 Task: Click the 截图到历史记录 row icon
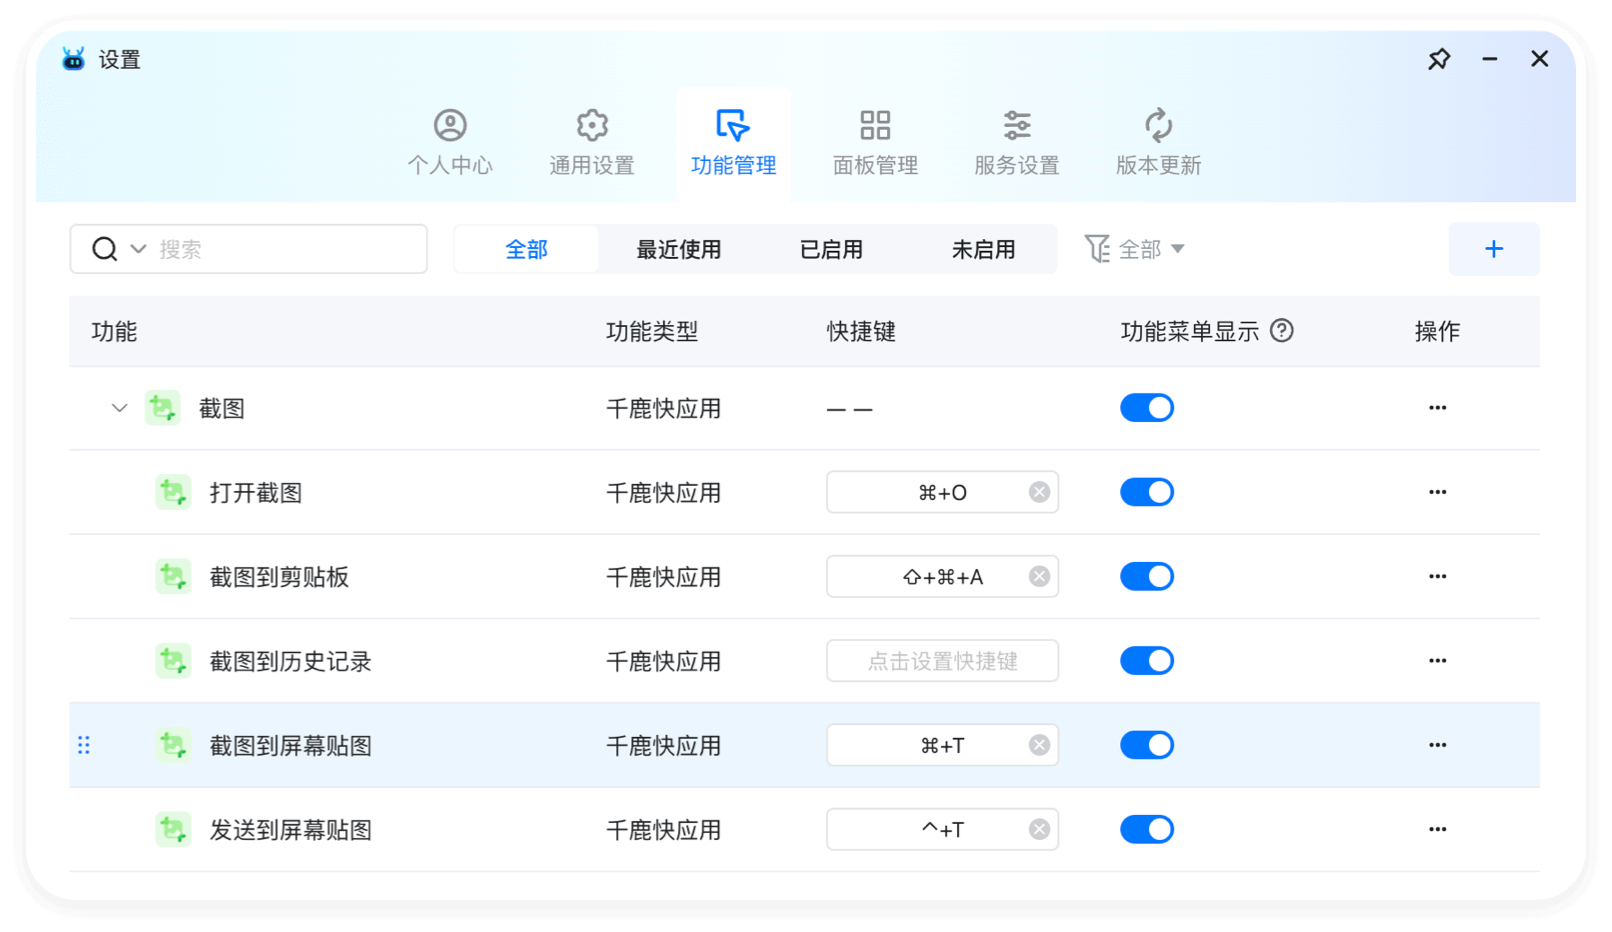coord(173,660)
